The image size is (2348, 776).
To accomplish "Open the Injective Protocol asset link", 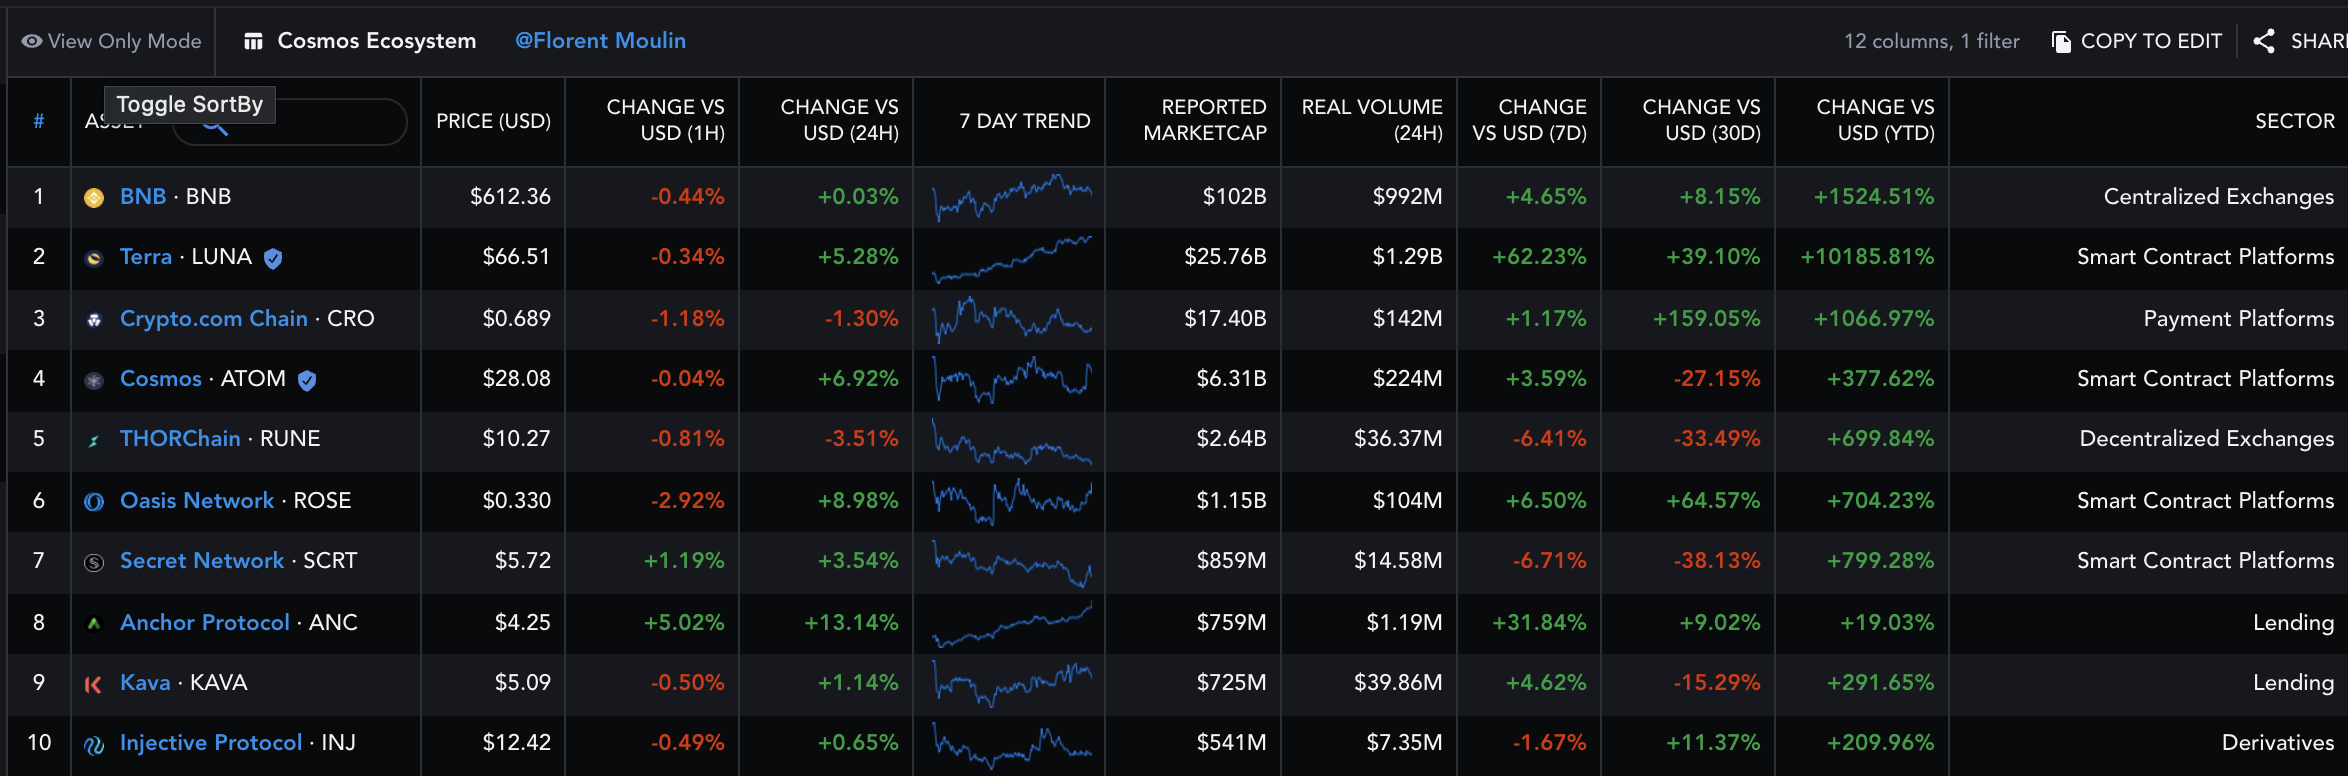I will pyautogui.click(x=211, y=742).
